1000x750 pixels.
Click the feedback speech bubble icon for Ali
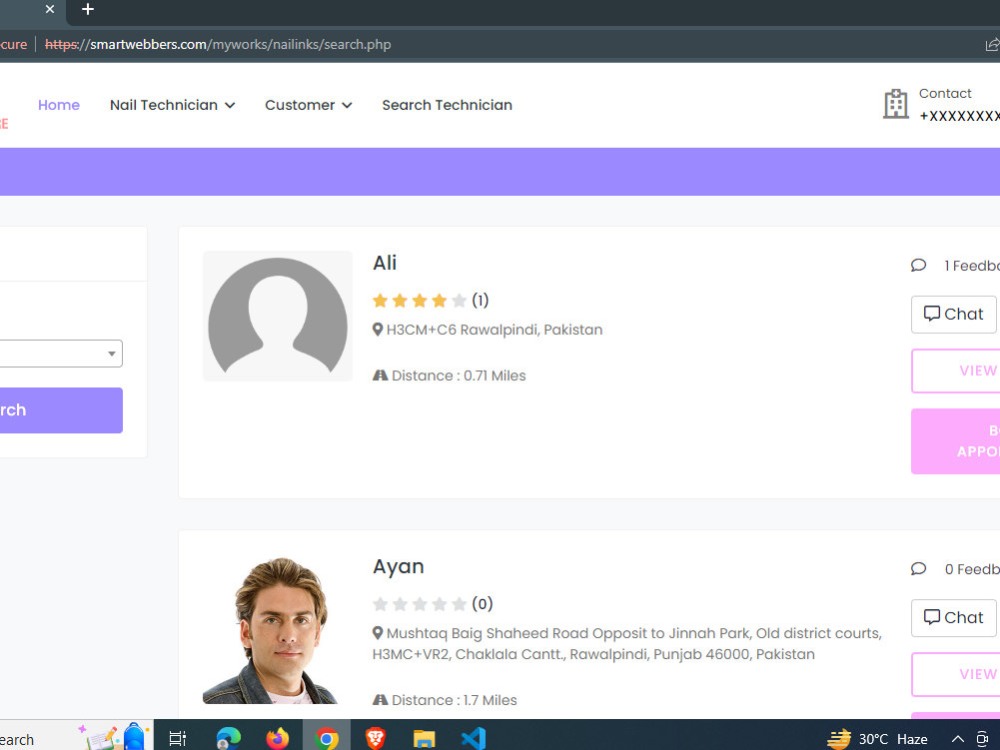pos(918,265)
